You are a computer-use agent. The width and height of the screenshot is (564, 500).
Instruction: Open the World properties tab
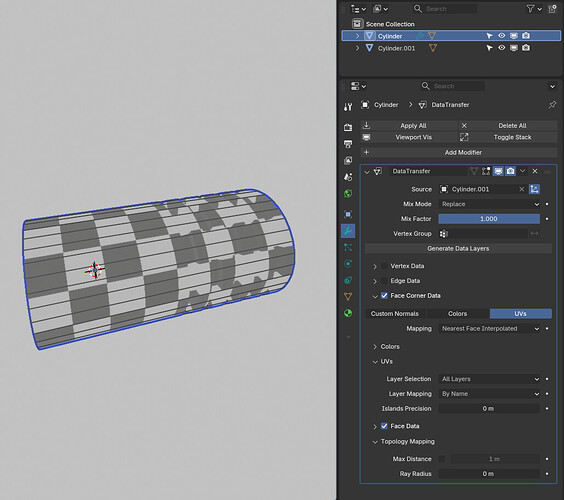[x=348, y=194]
